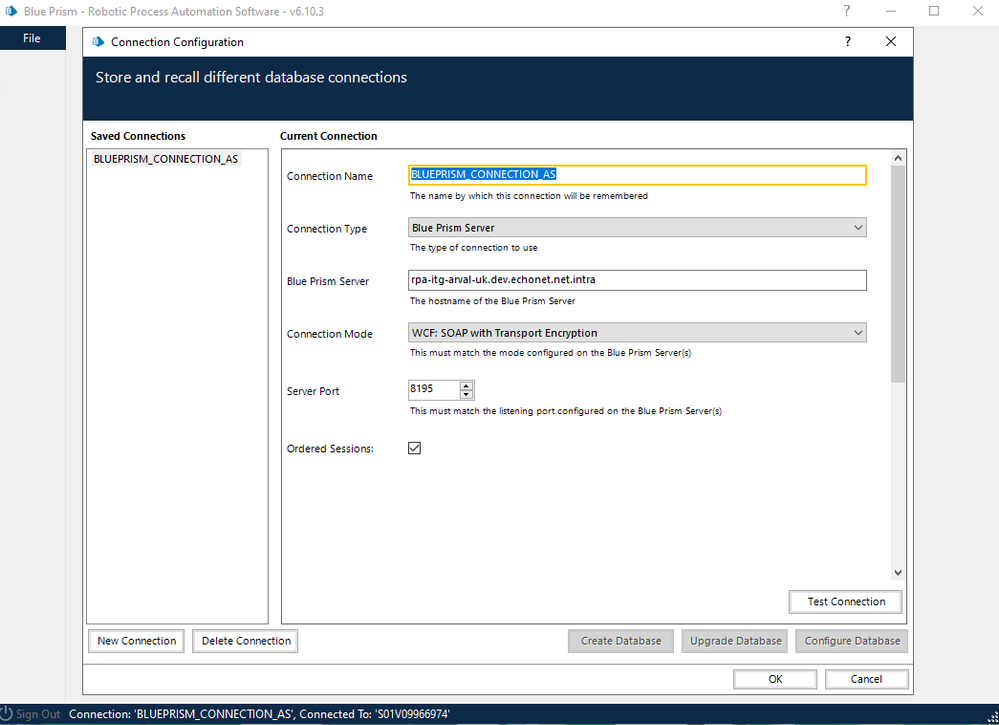Image resolution: width=999 pixels, height=725 pixels.
Task: Click the Server Port number field
Action: point(433,389)
